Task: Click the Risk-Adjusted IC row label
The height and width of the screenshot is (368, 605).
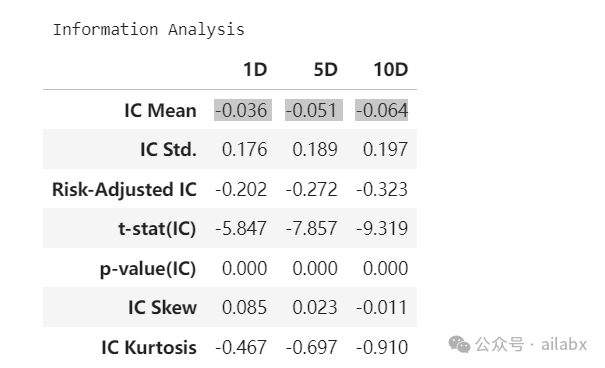Action: (x=124, y=189)
